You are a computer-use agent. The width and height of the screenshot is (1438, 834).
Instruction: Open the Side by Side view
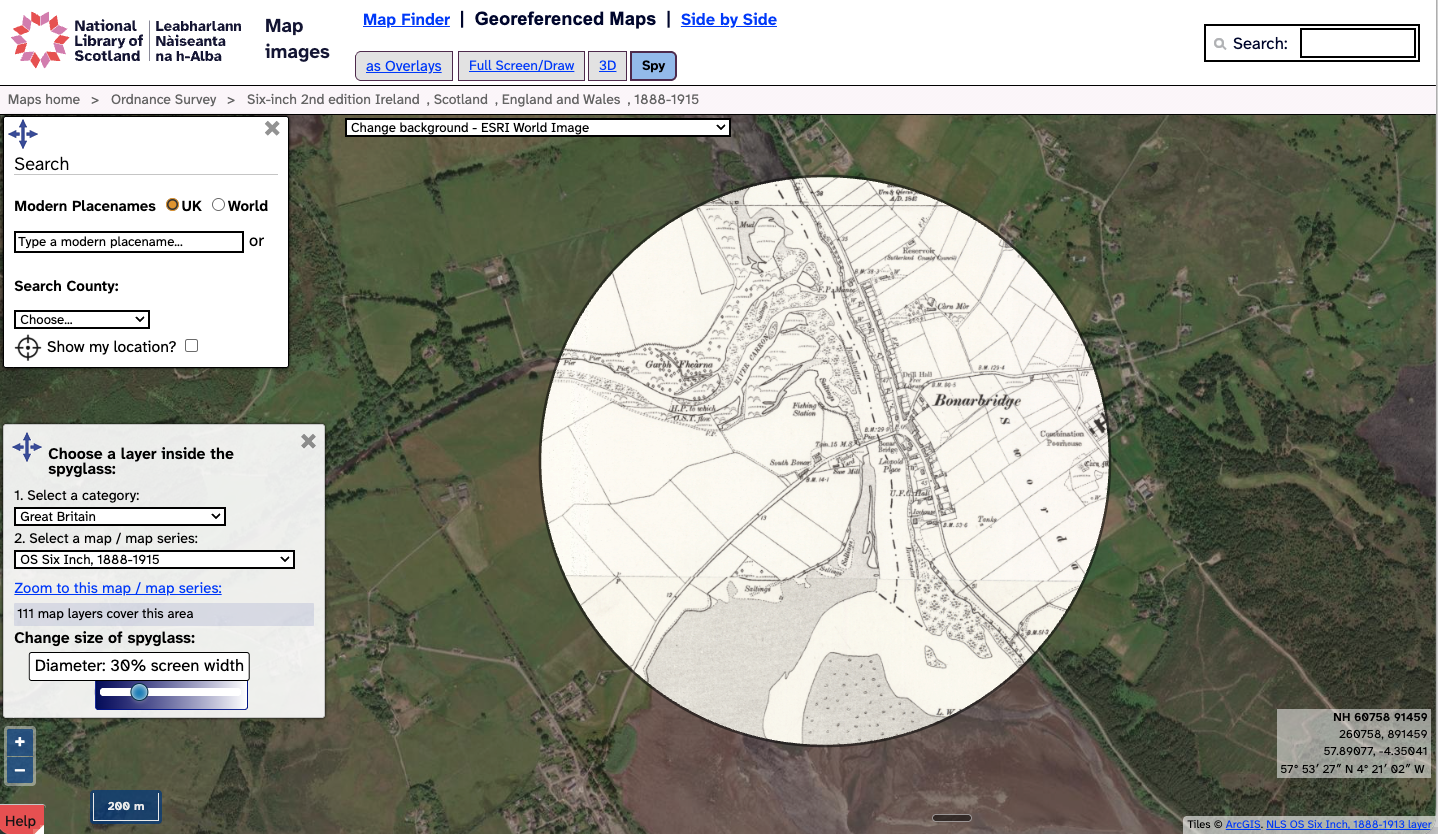pyautogui.click(x=728, y=19)
